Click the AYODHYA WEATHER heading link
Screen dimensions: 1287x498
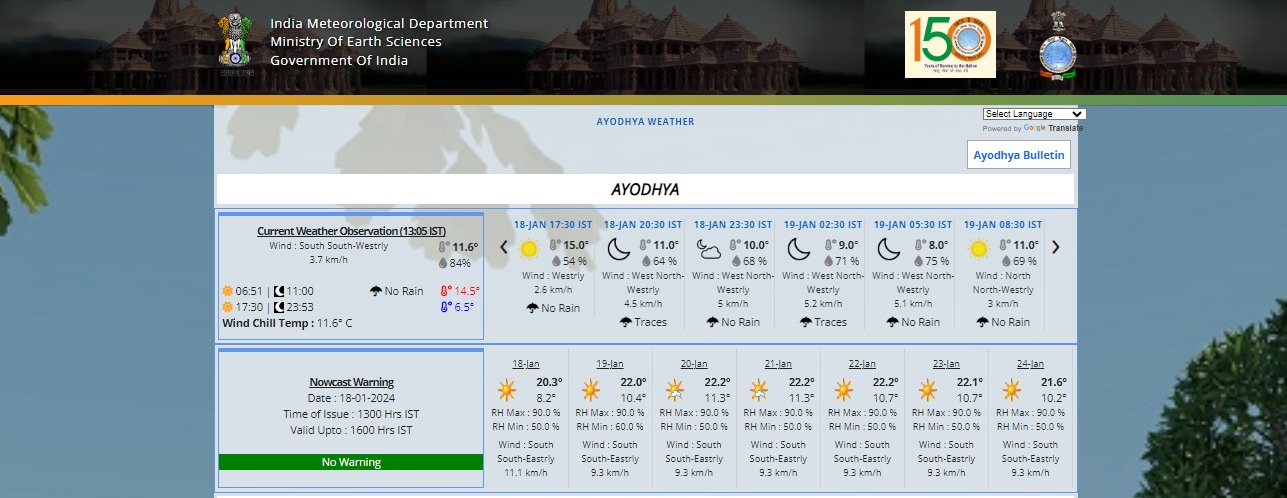645,122
